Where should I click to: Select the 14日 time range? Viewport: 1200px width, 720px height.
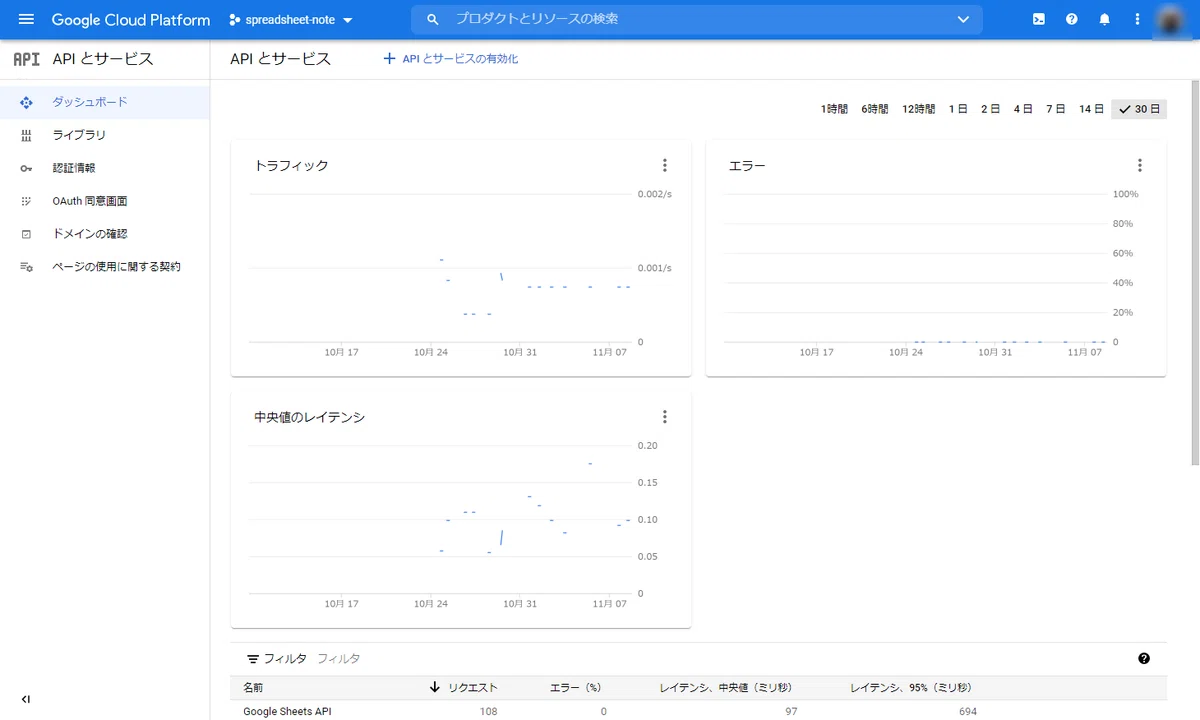tap(1091, 109)
